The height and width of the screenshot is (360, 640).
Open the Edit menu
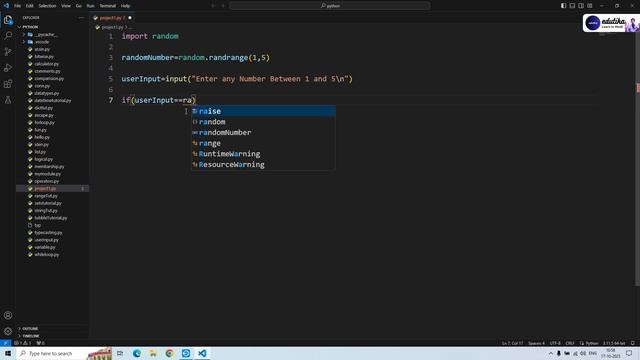[x=29, y=6]
